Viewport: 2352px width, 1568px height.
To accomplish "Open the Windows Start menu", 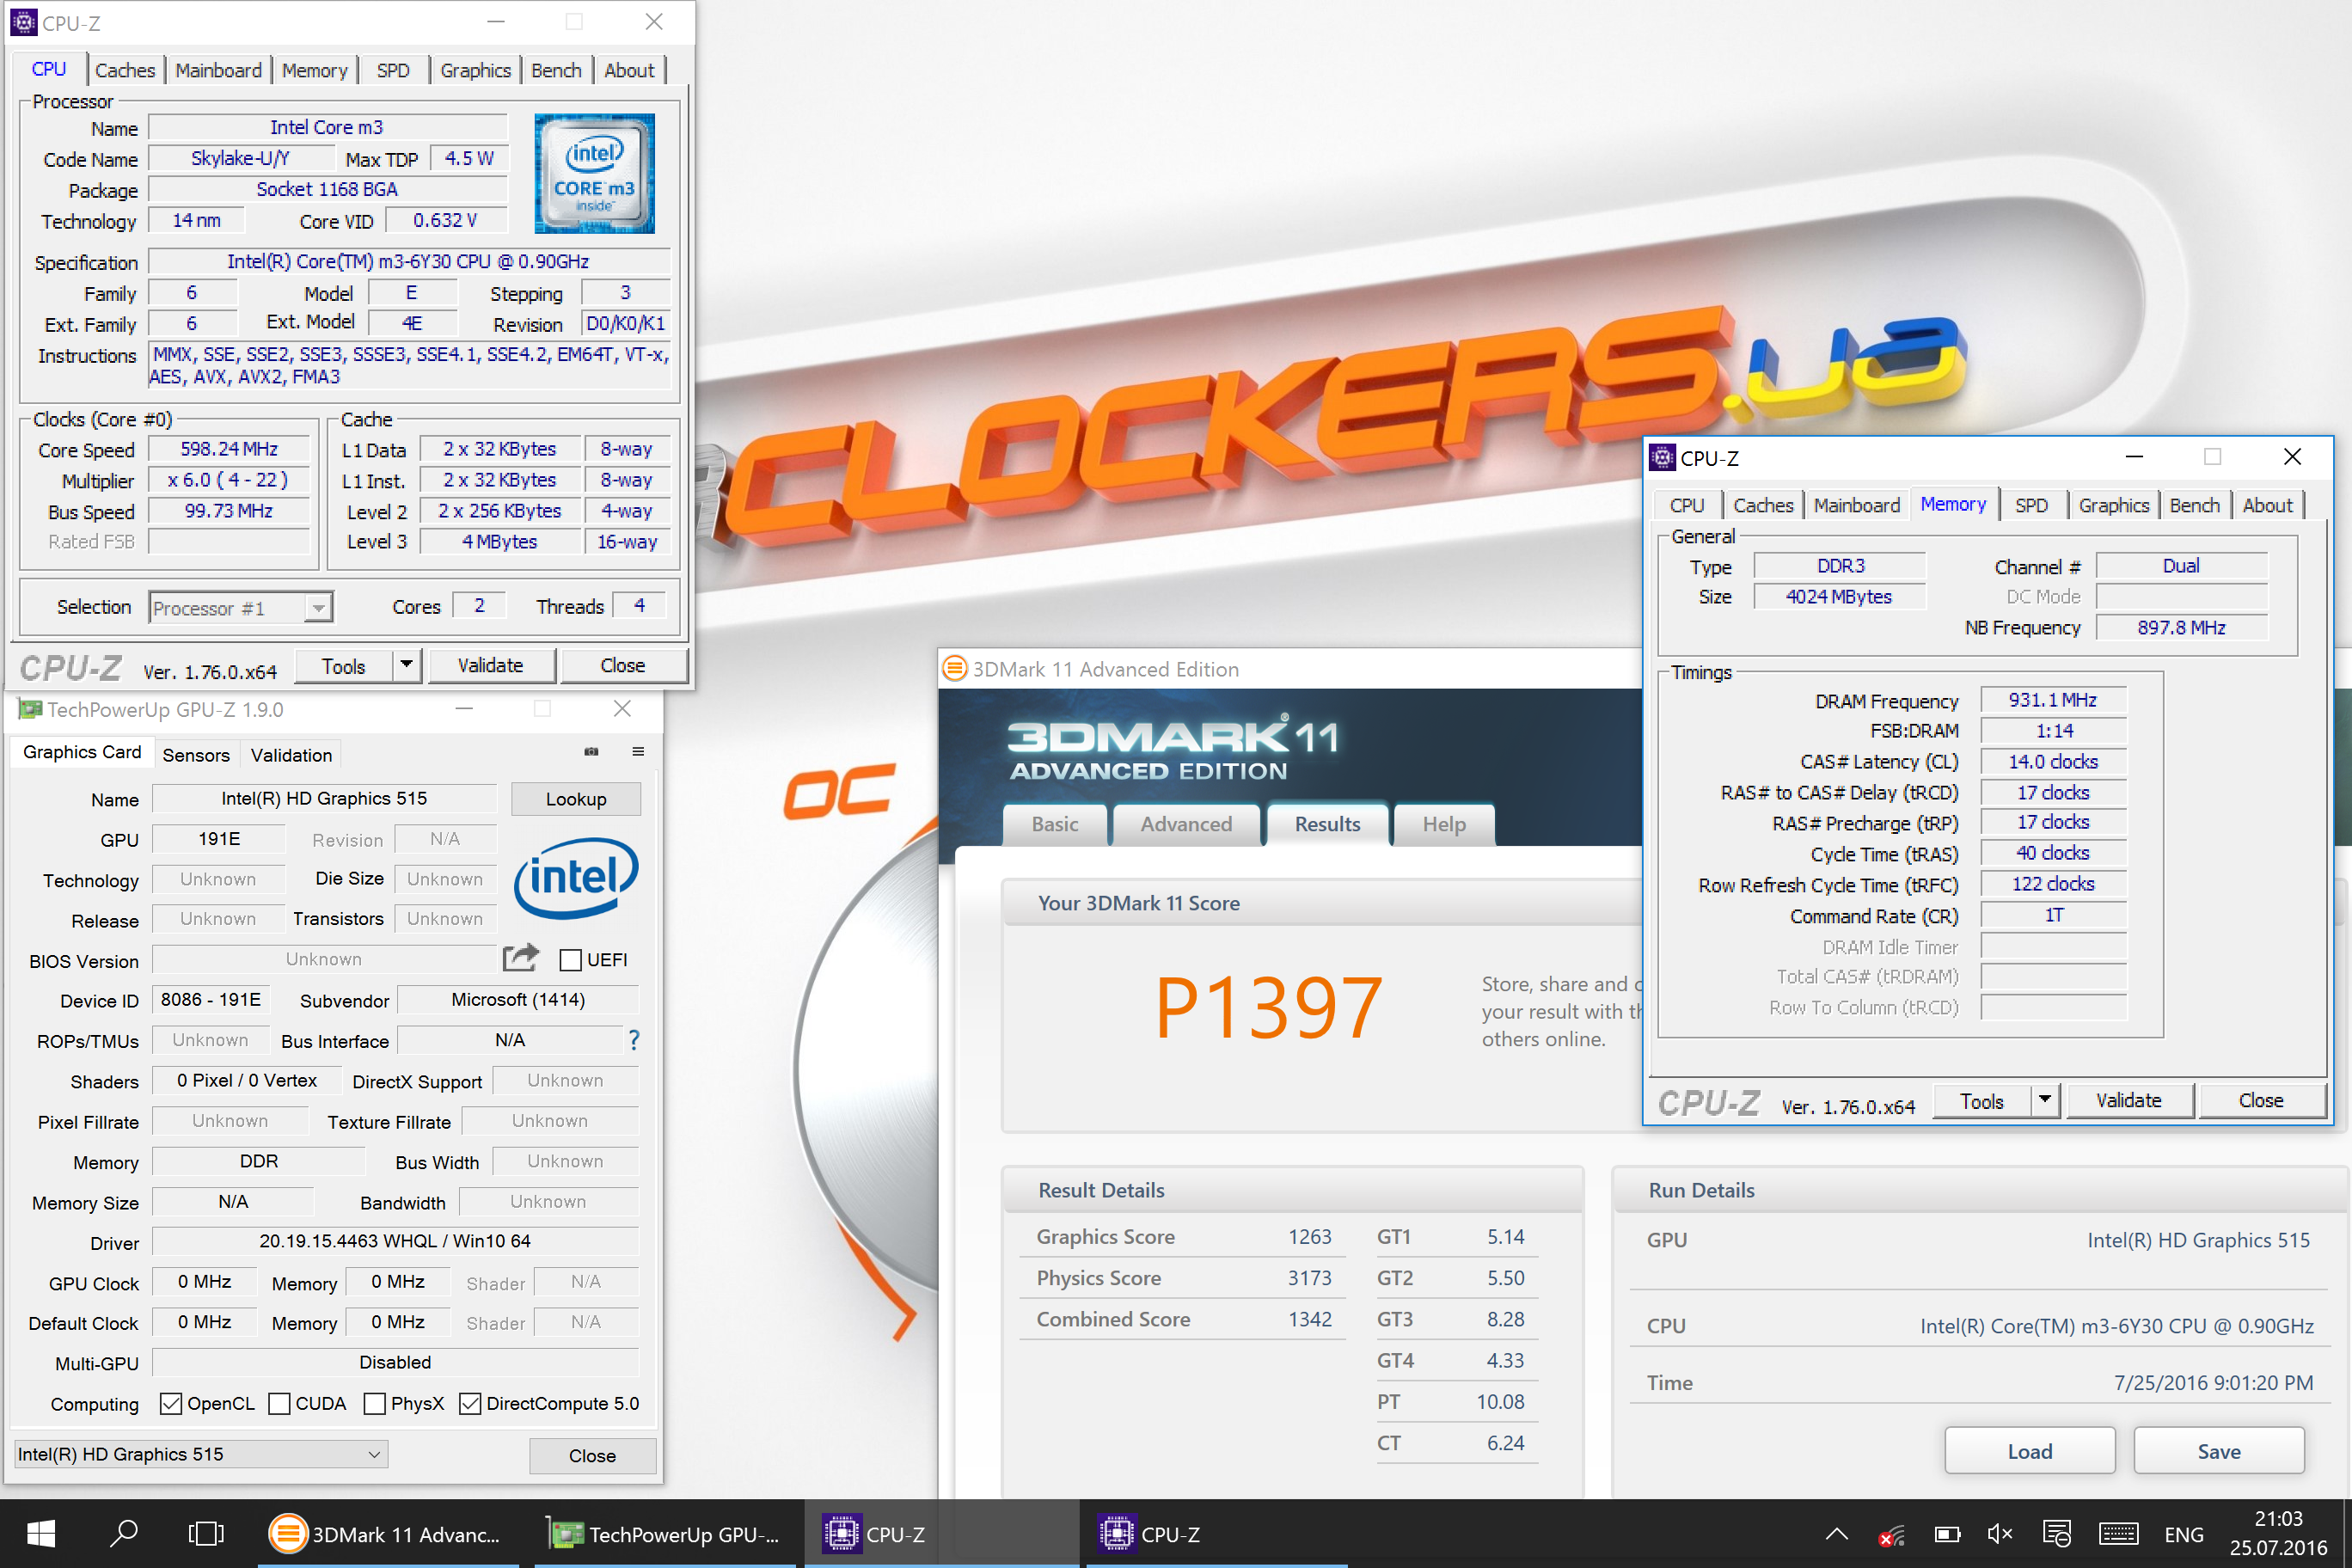I will (41, 1534).
